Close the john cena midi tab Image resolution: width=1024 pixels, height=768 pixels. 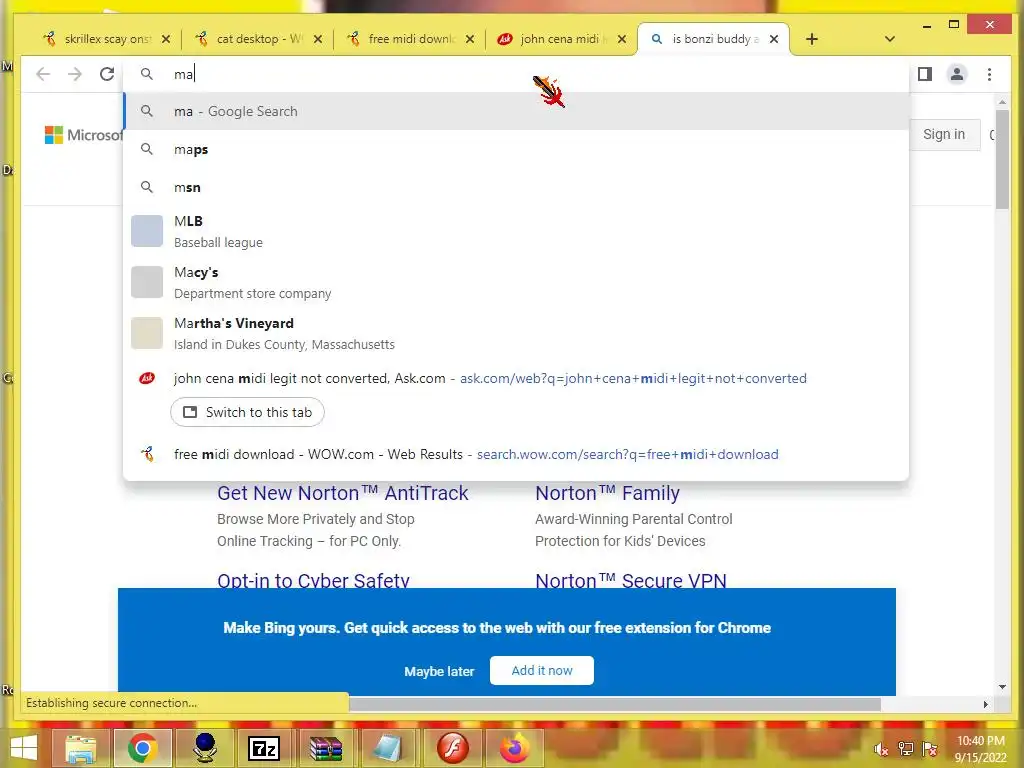622,39
